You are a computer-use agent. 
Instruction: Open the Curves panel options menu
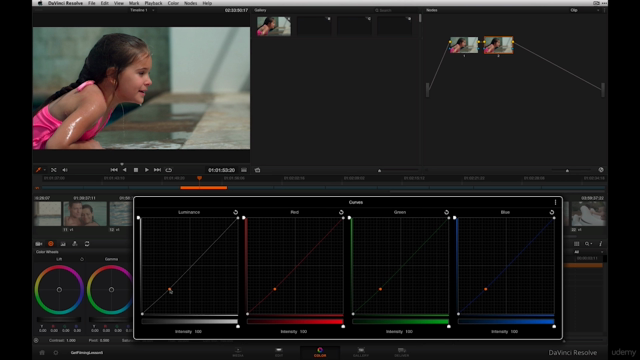[556, 202]
